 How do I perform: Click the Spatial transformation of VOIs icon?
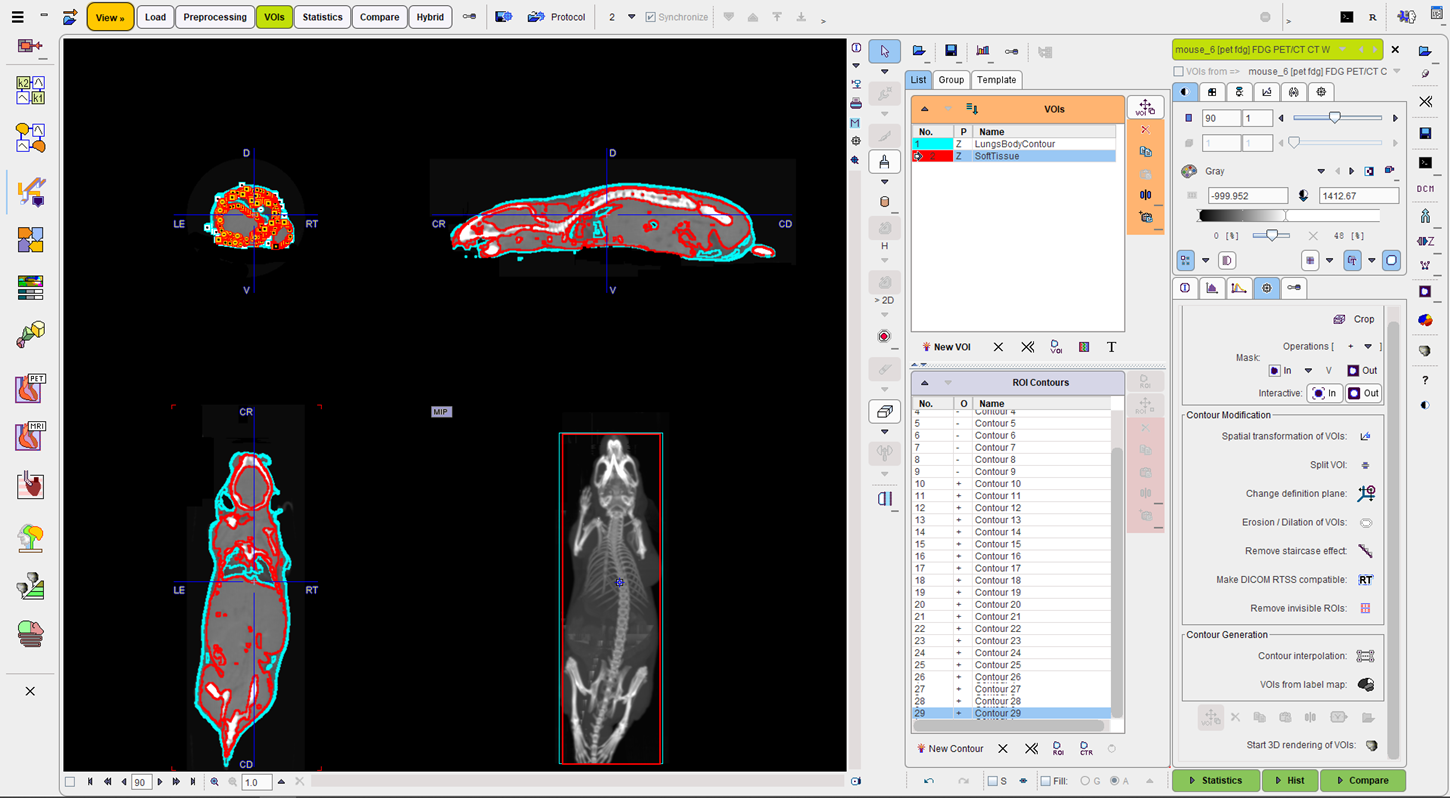[x=1365, y=436]
